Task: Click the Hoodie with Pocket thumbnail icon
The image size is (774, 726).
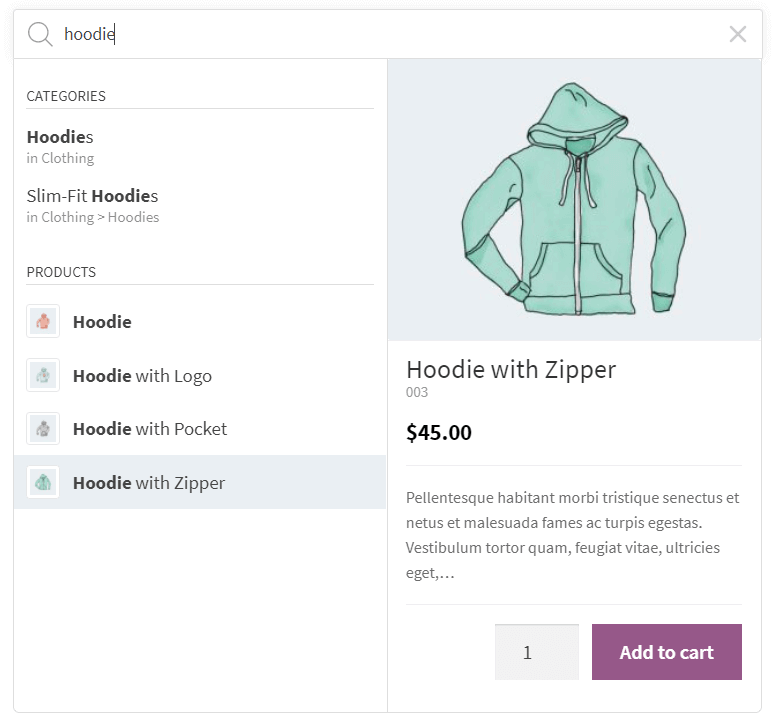Action: coord(43,429)
